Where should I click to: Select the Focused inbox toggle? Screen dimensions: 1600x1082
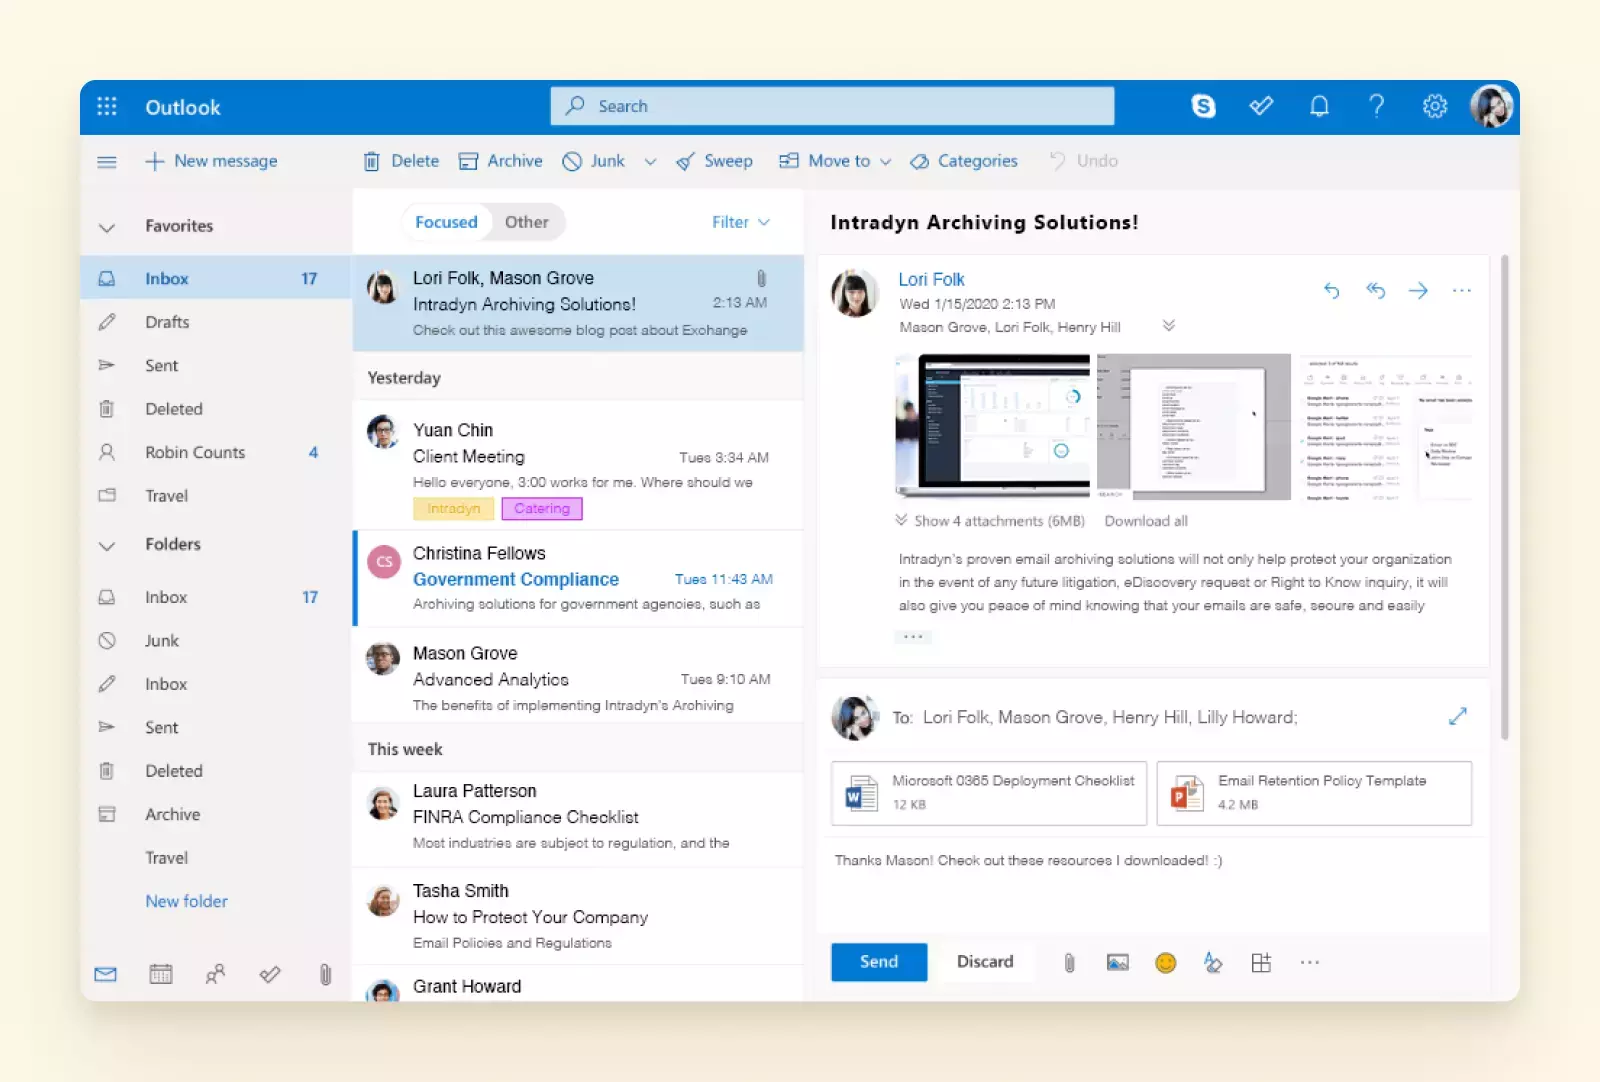click(x=446, y=222)
